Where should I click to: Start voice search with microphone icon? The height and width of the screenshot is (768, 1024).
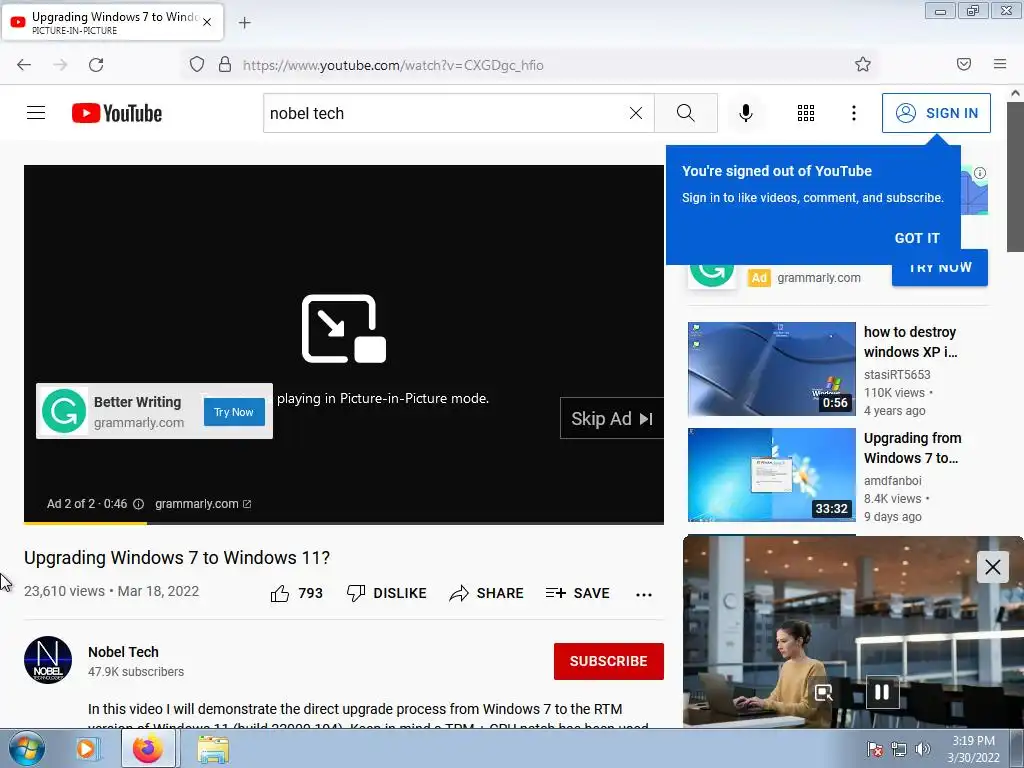pos(745,113)
